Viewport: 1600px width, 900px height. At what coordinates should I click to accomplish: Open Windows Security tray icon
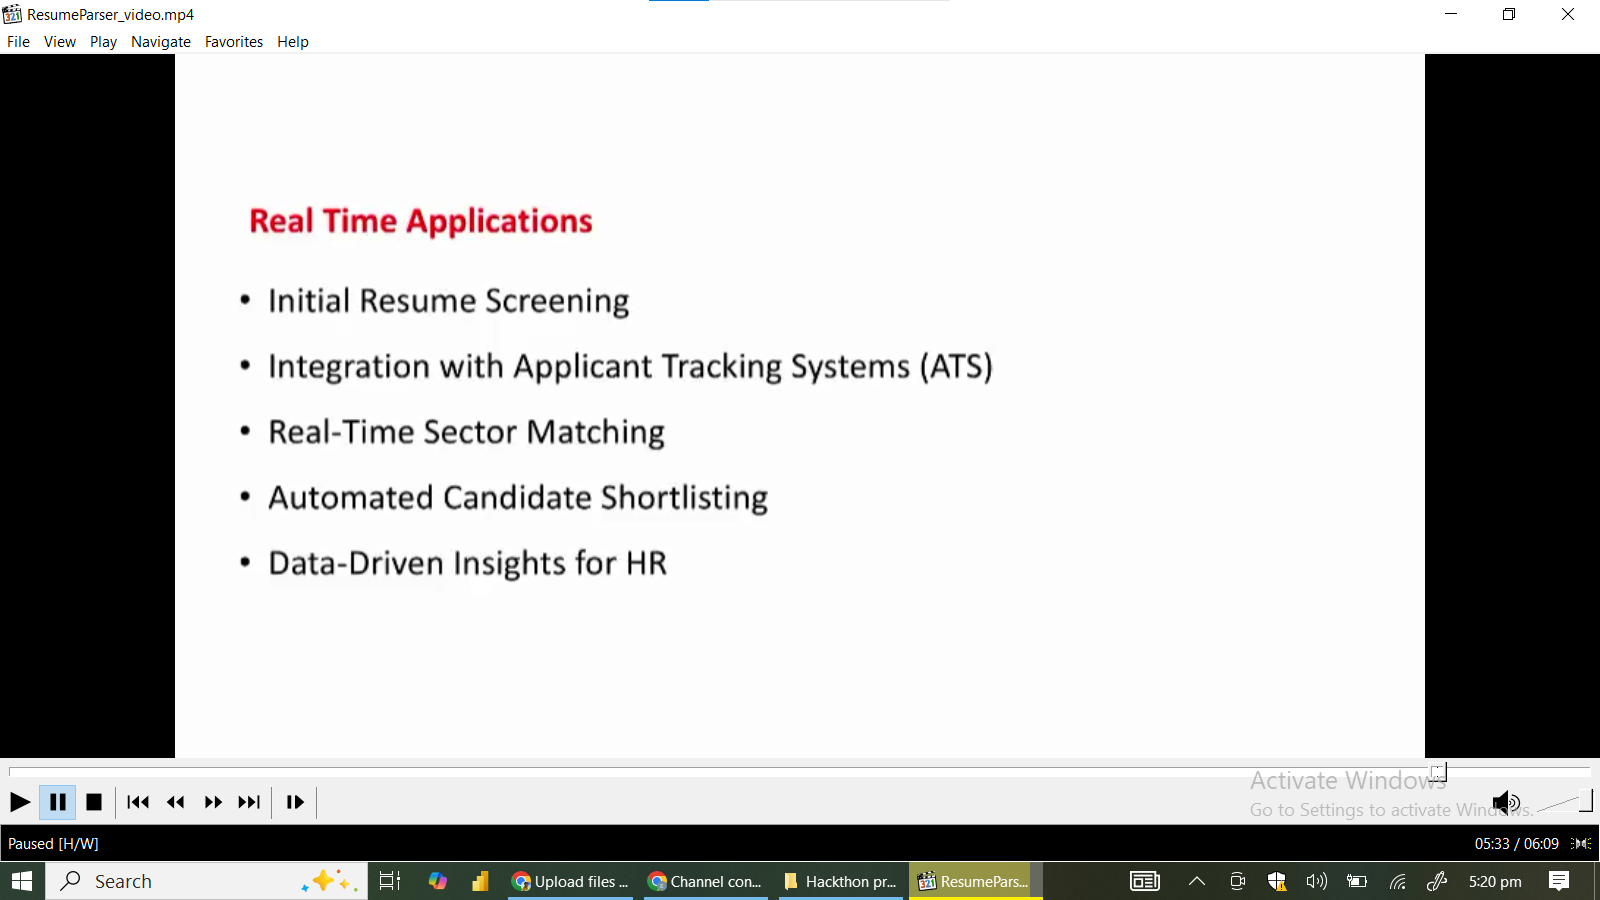(1277, 881)
